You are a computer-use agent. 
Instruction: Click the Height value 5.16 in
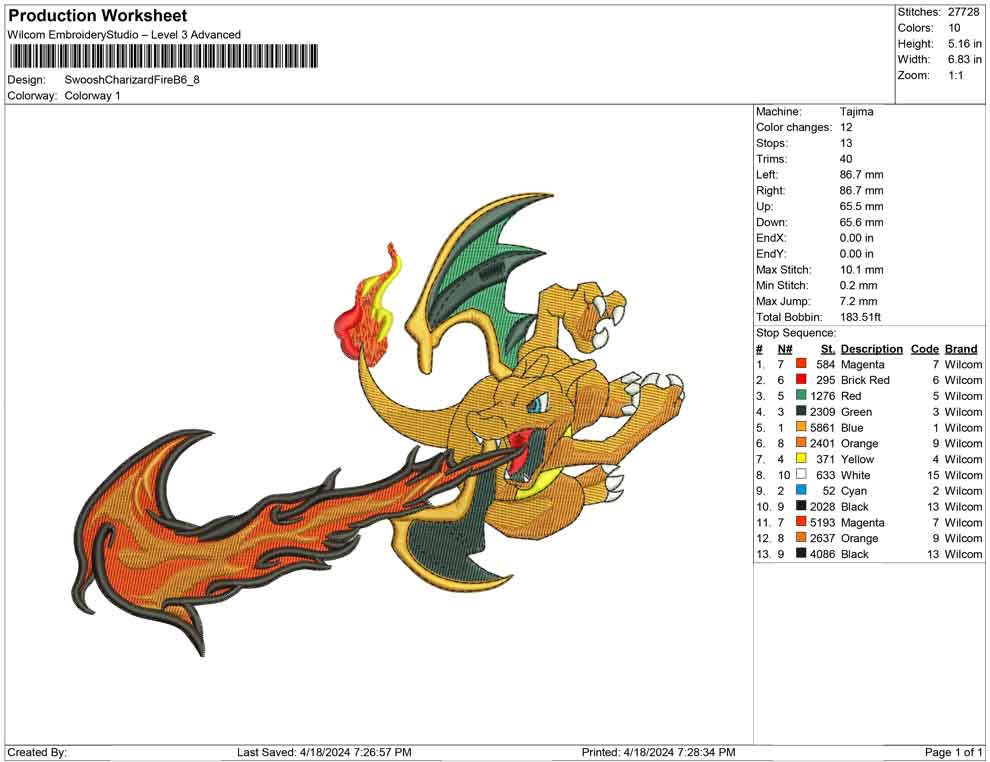(x=965, y=44)
